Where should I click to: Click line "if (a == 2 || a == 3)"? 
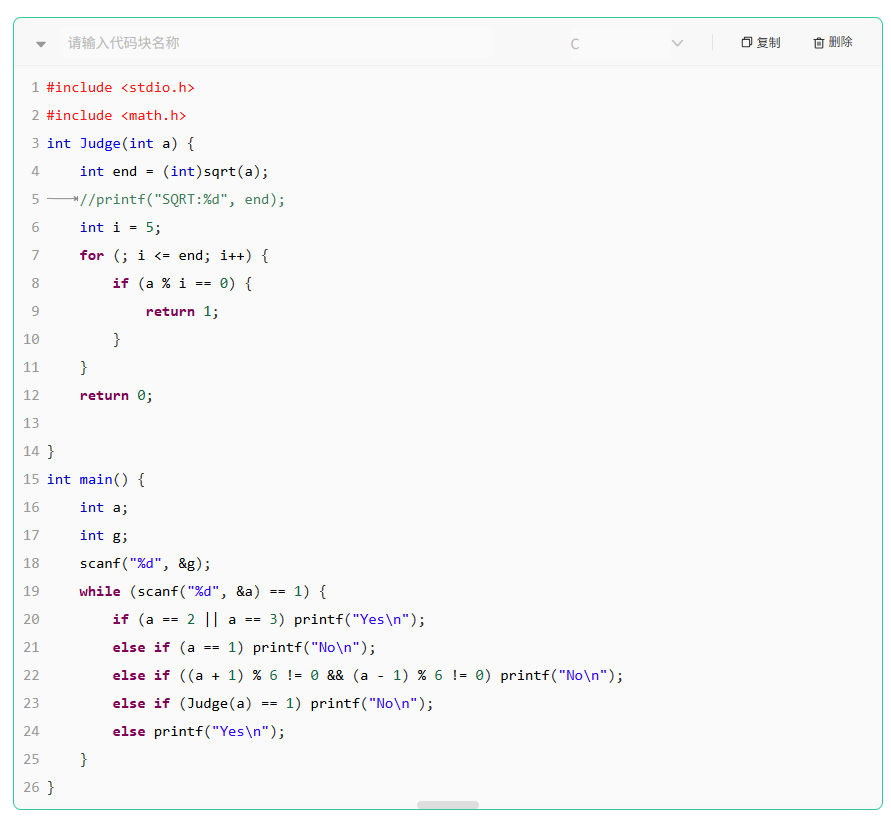pyautogui.click(x=269, y=619)
